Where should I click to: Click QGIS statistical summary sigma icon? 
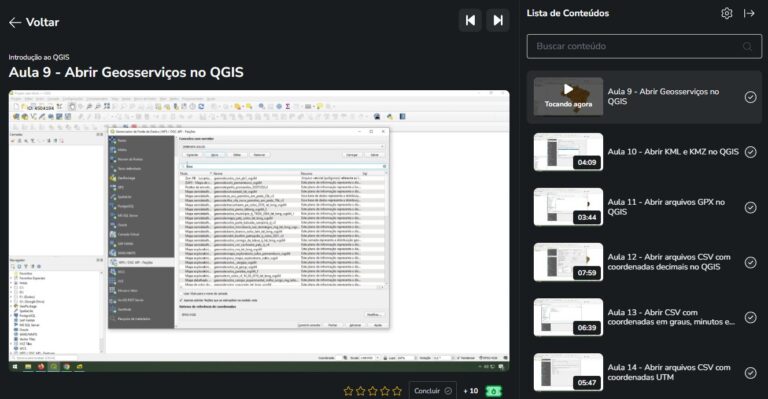tap(288, 106)
